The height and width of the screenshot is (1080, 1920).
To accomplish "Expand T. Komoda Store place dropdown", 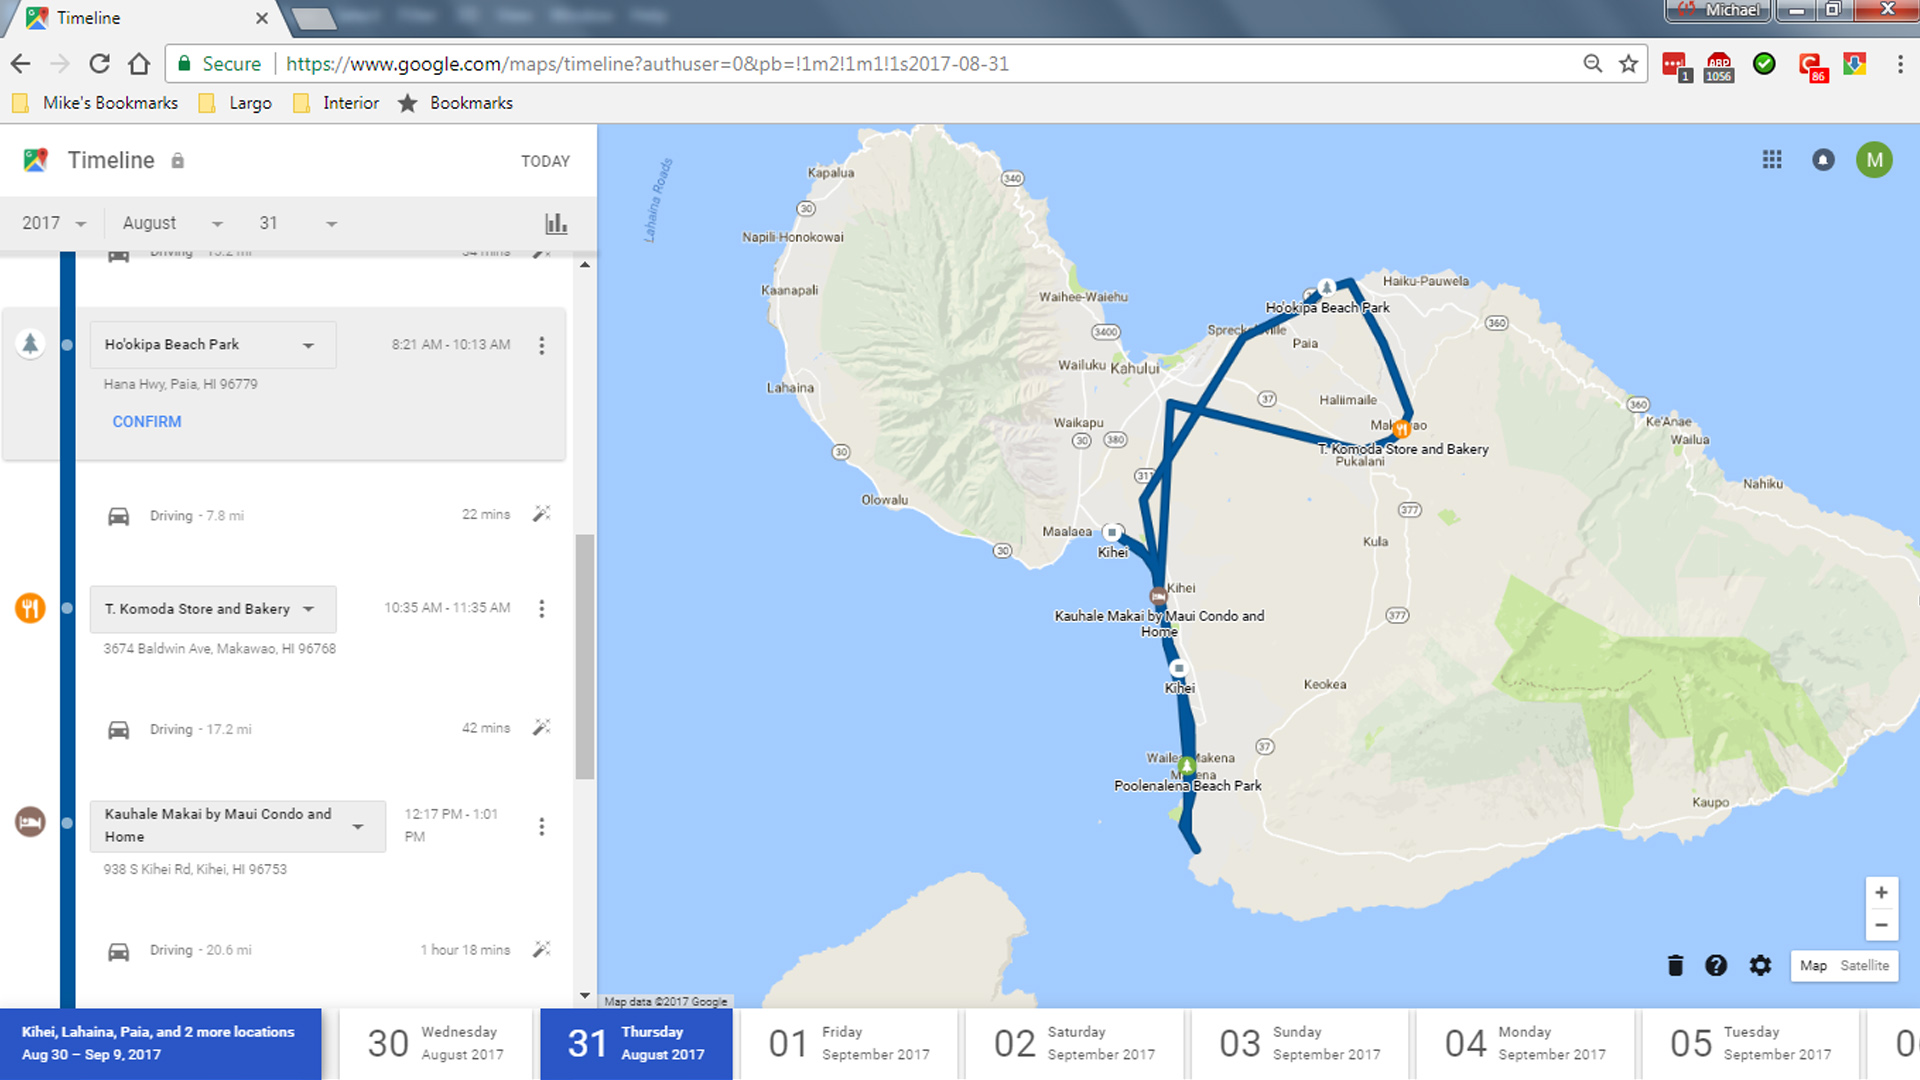I will (308, 609).
